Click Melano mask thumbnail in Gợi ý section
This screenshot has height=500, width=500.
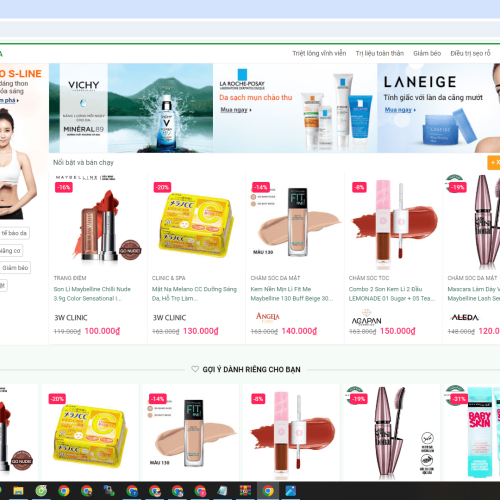coord(91,433)
